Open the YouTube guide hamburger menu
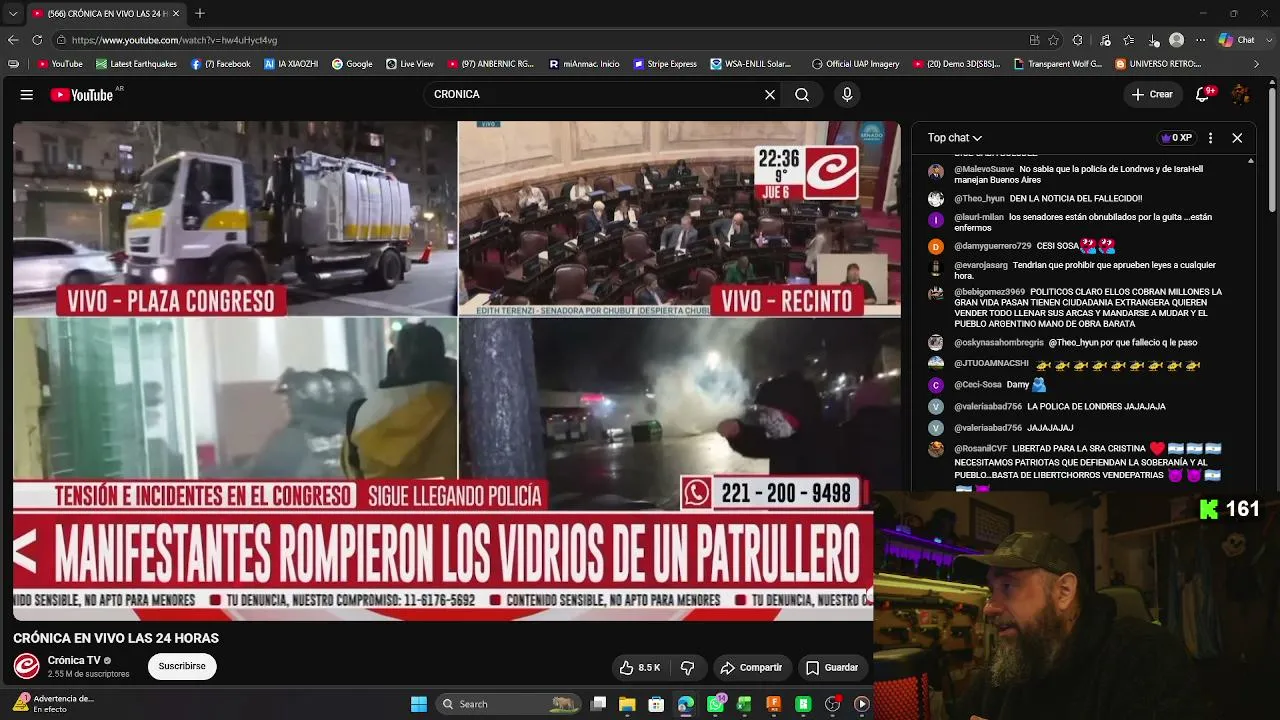Viewport: 1280px width, 720px height. tap(27, 95)
